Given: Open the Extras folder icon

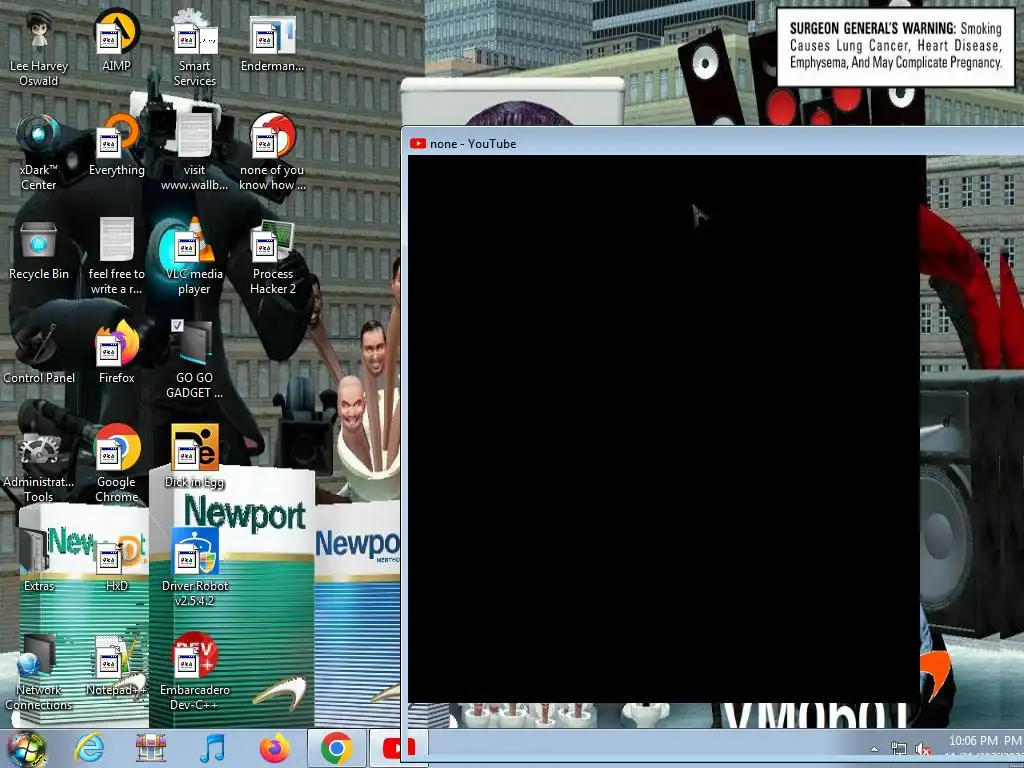Looking at the screenshot, I should (39, 560).
